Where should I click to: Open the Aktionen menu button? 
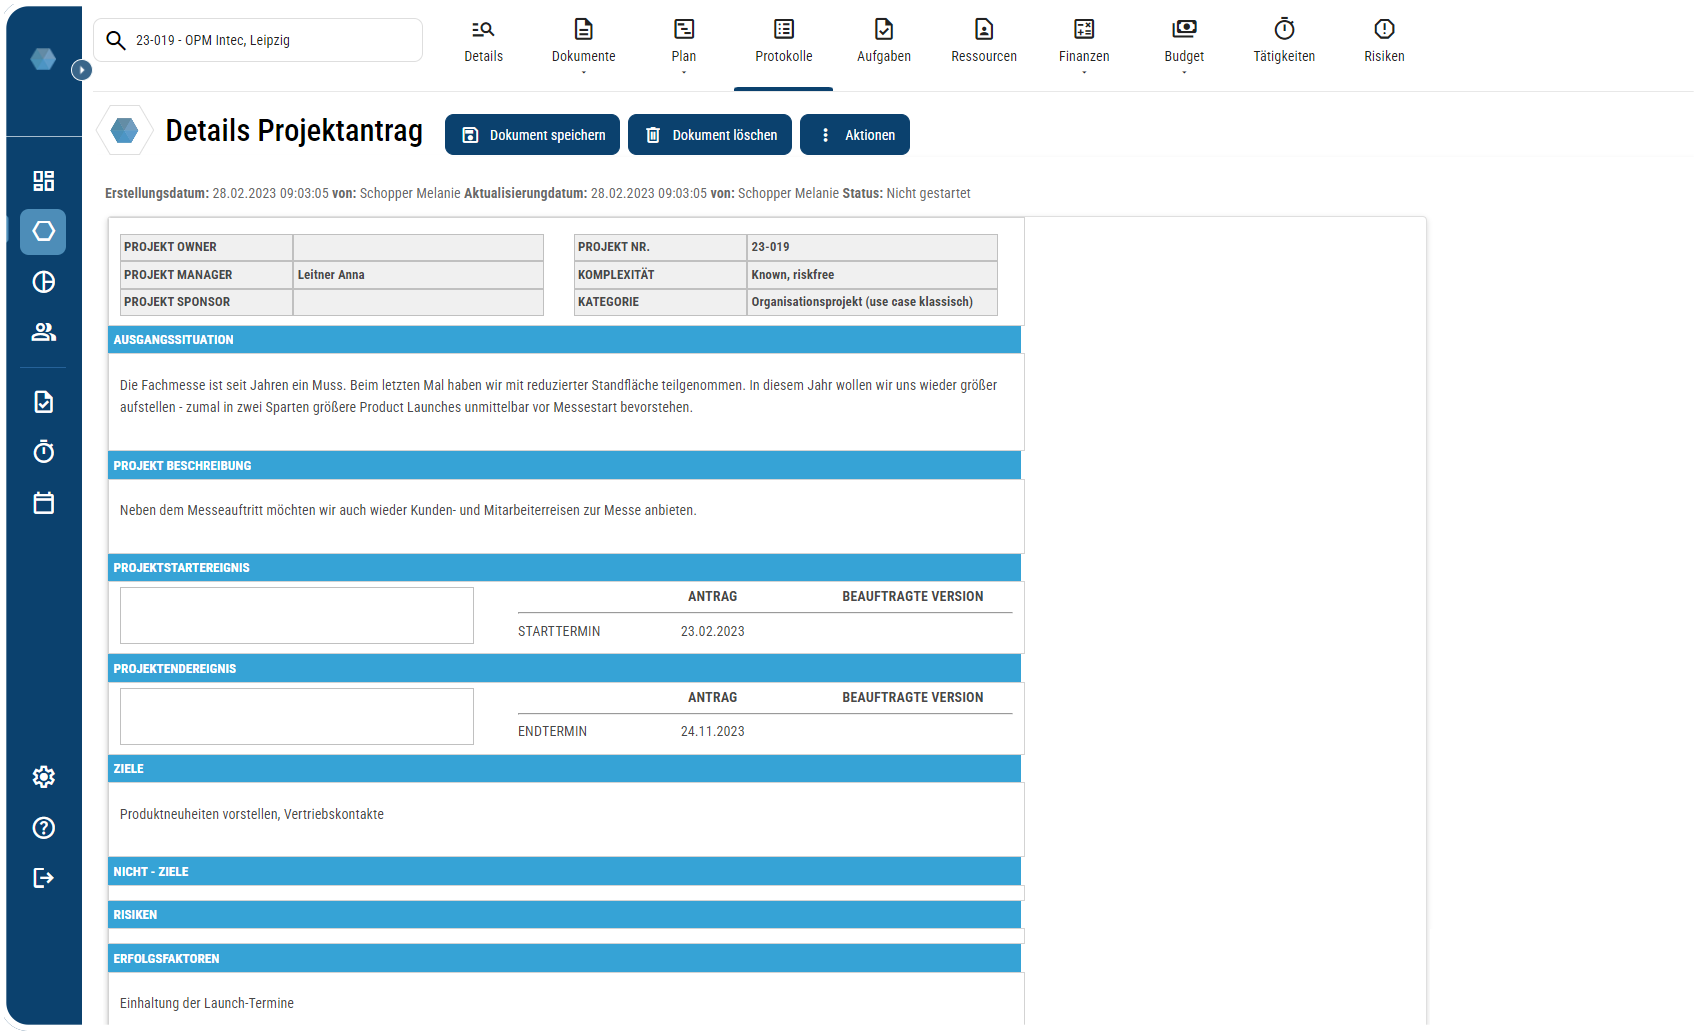855,135
